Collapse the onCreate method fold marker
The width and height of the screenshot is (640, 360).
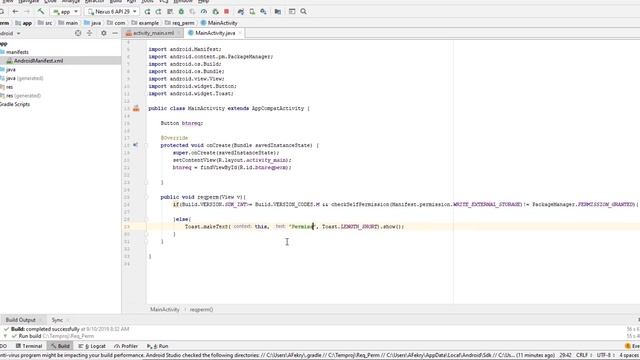point(146,145)
